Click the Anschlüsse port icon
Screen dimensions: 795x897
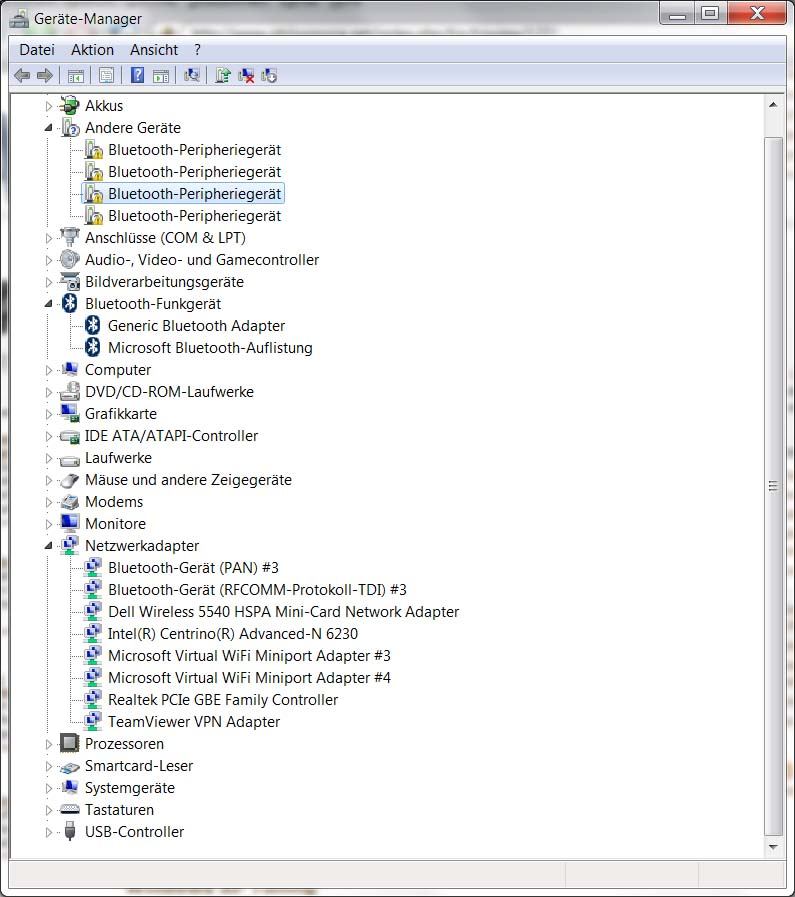click(70, 237)
